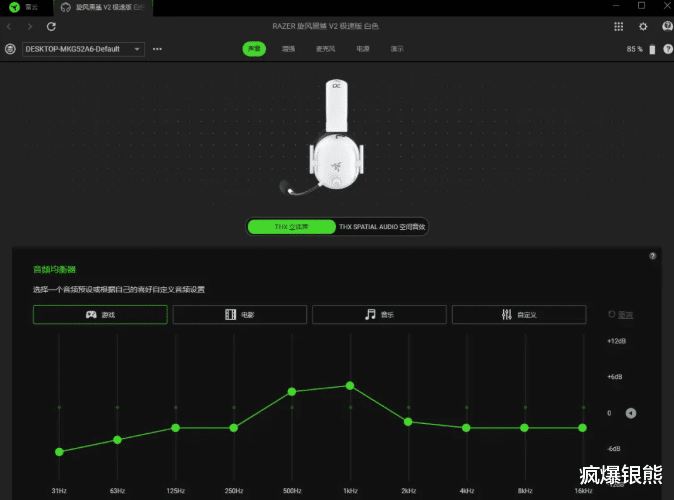Open help via the top-right question mark
The image size is (674, 500).
tap(668, 49)
